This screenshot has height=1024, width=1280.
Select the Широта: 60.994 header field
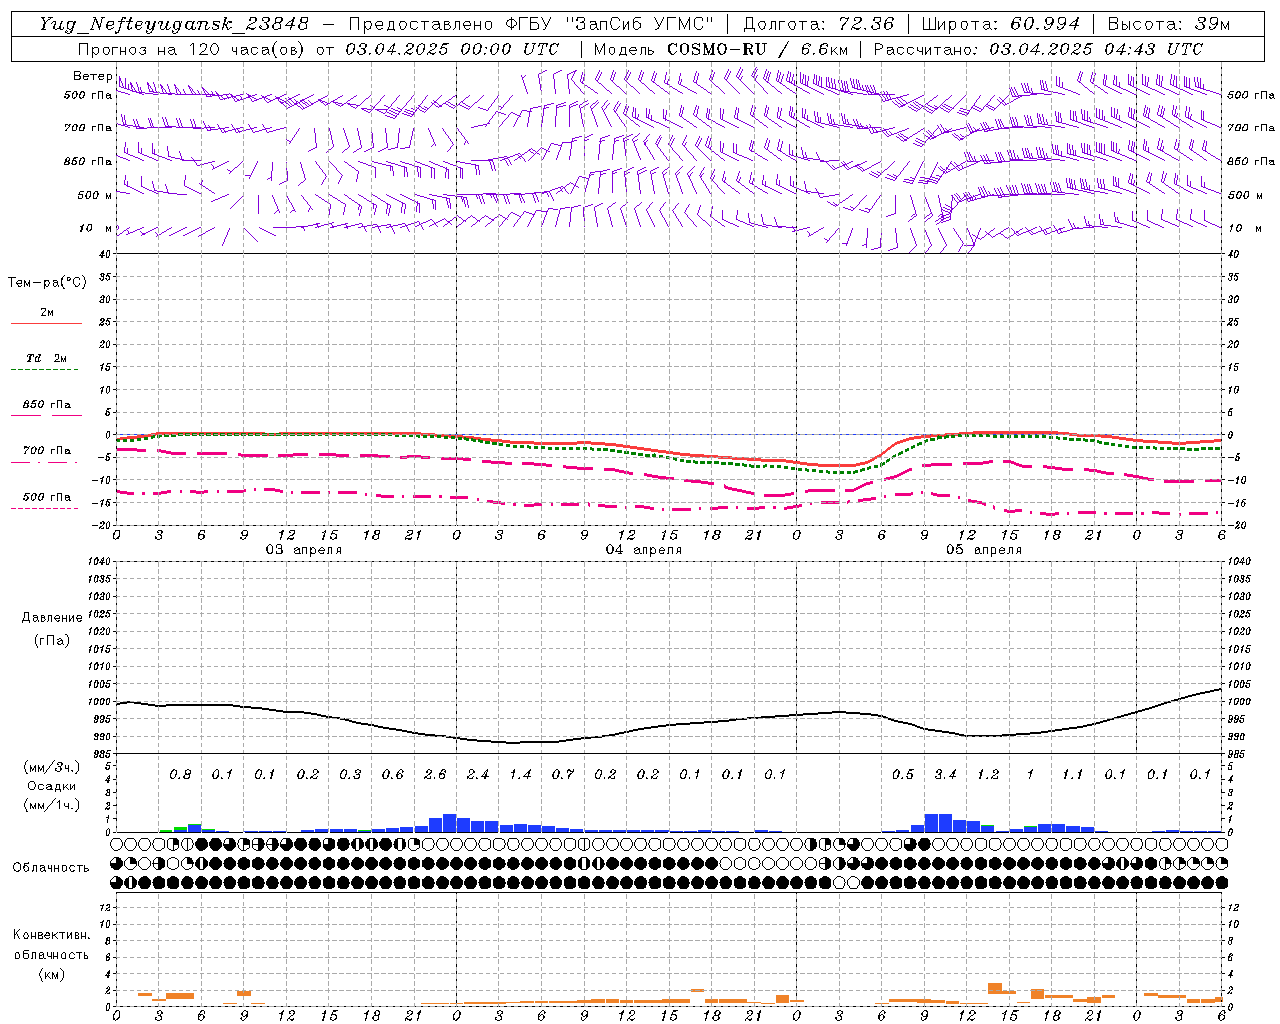click(1001, 24)
